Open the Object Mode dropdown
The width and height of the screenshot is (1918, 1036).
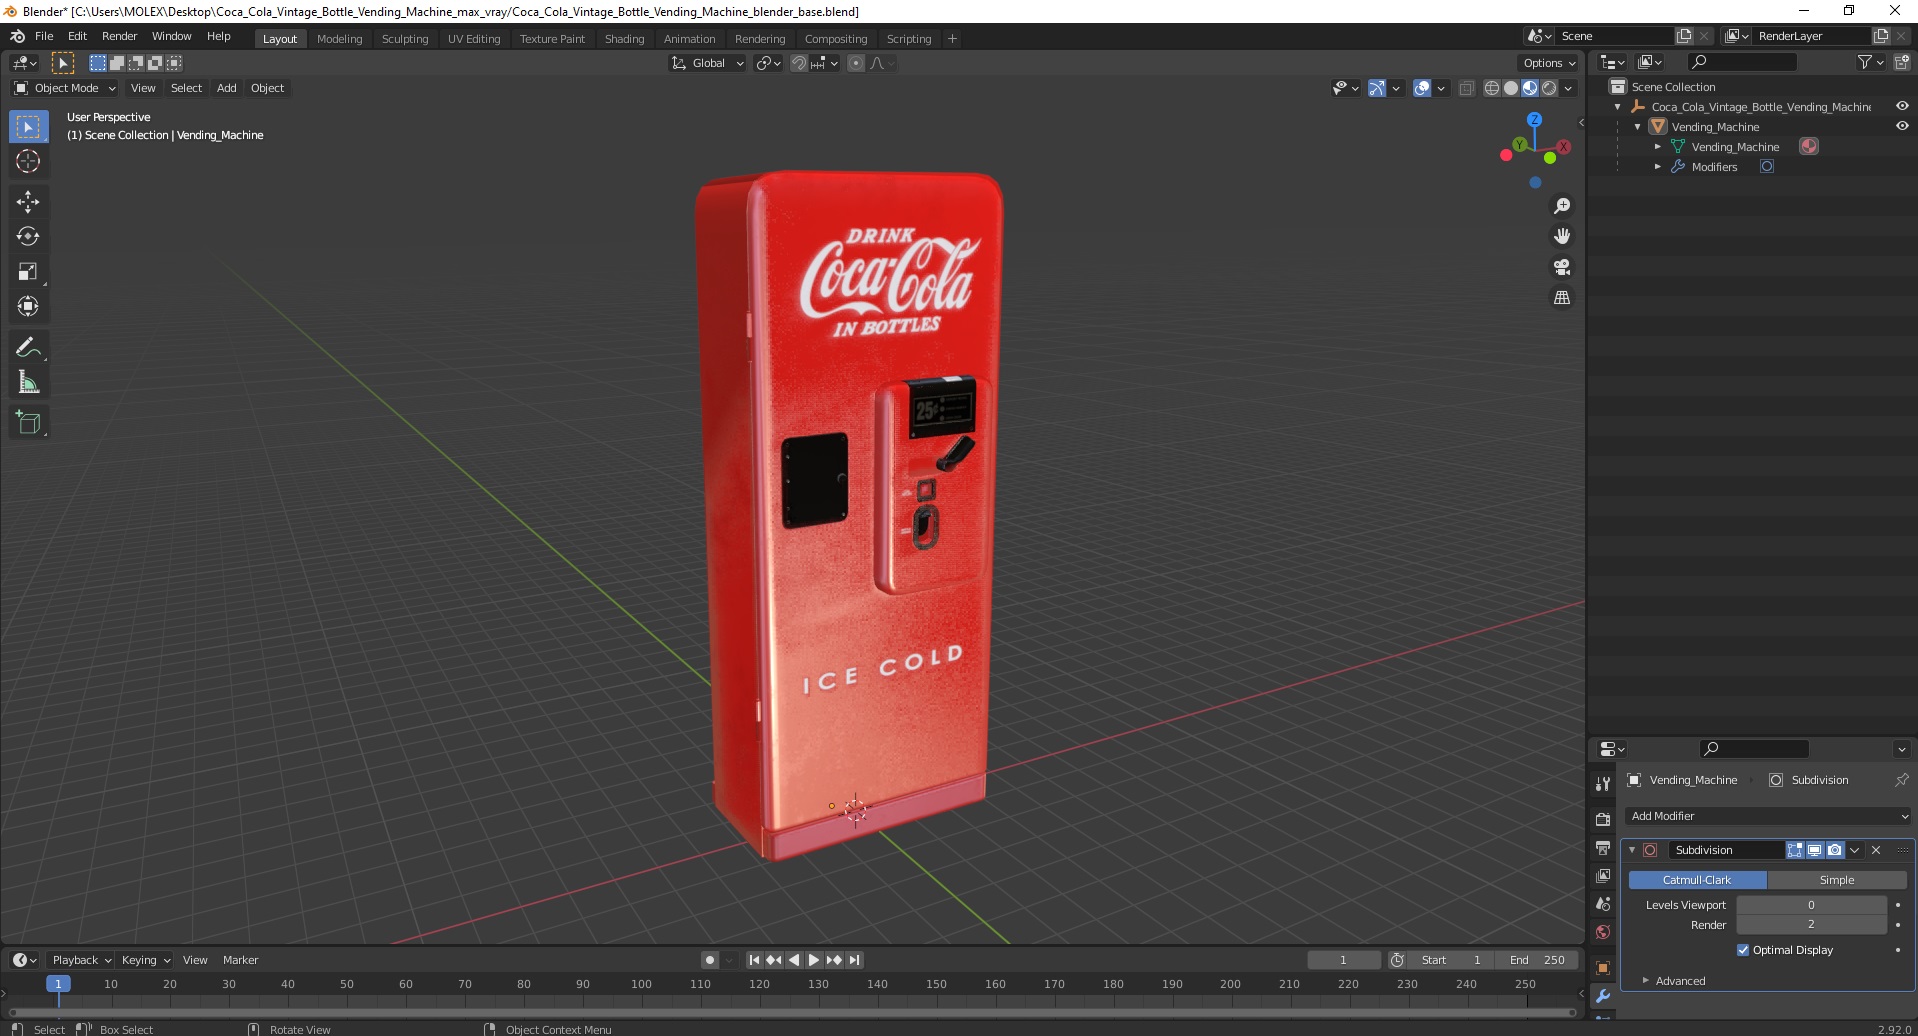65,88
